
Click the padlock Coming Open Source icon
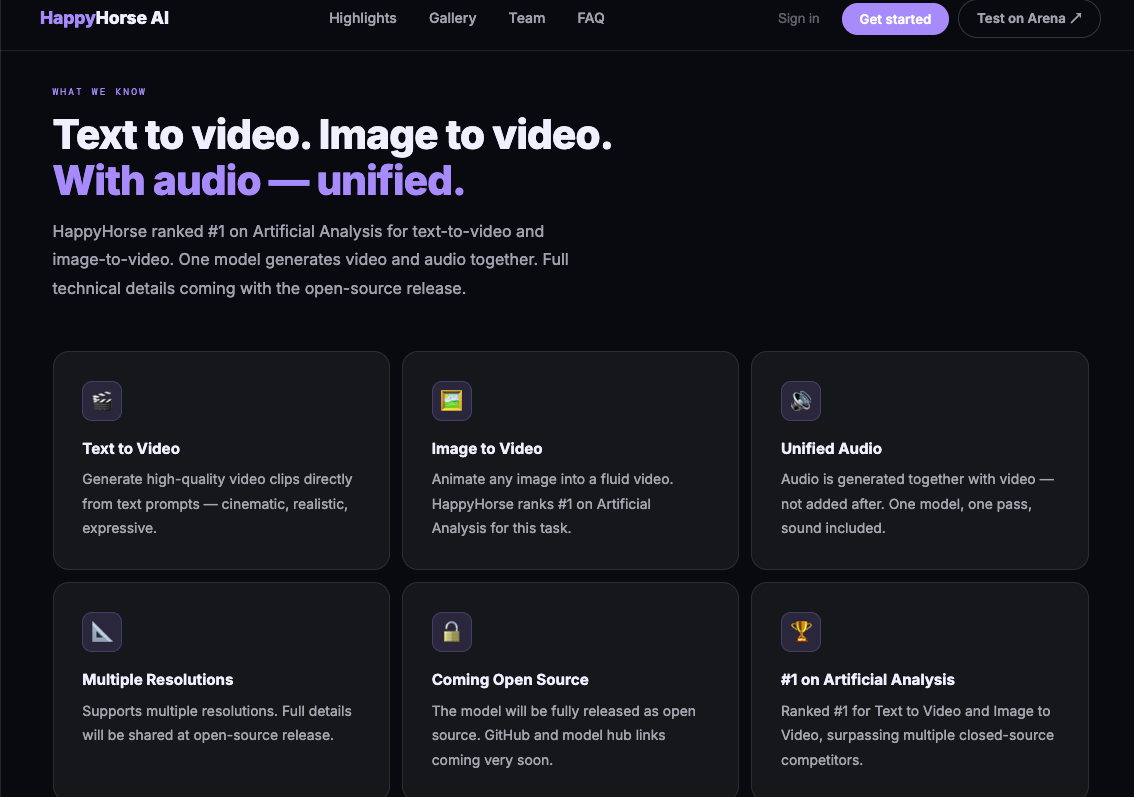(x=451, y=631)
